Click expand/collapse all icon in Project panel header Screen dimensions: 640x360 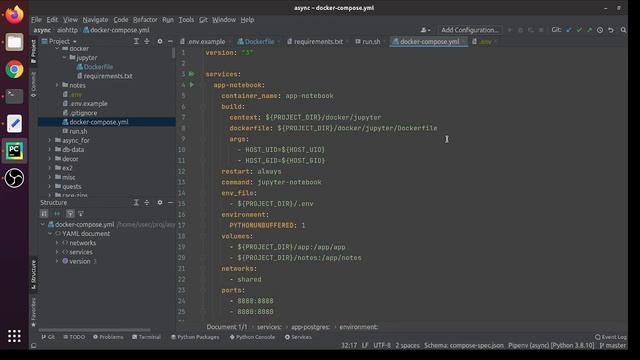pyautogui.click(x=147, y=41)
